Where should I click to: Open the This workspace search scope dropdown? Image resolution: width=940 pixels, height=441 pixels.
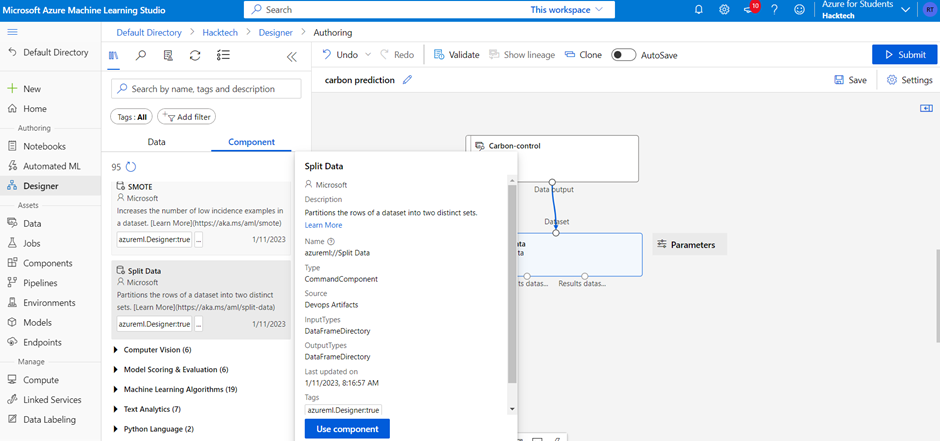[567, 10]
